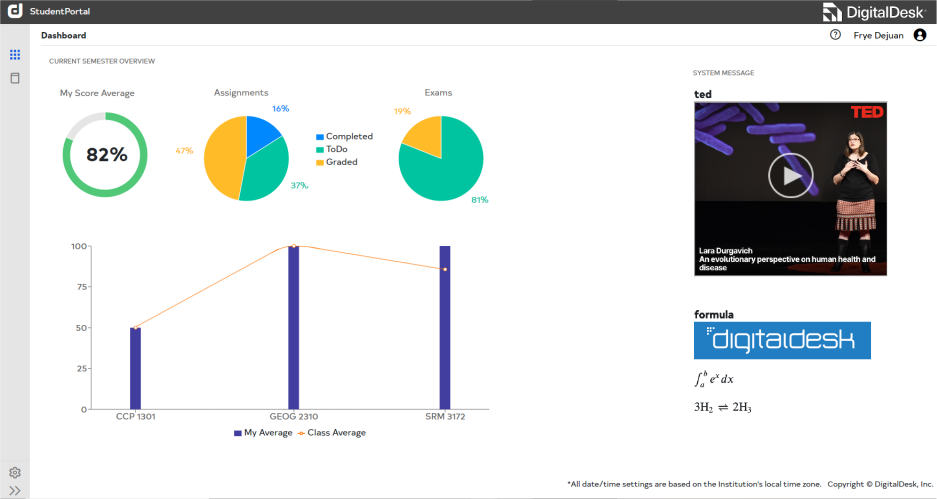
Task: Click the 82% score average ring
Action: tap(105, 155)
